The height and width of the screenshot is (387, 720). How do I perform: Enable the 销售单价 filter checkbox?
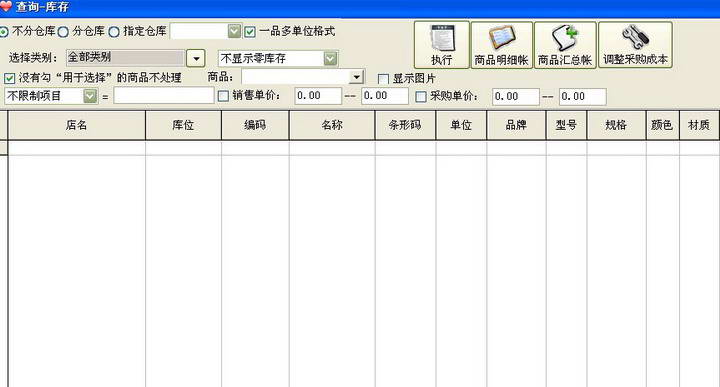223,96
